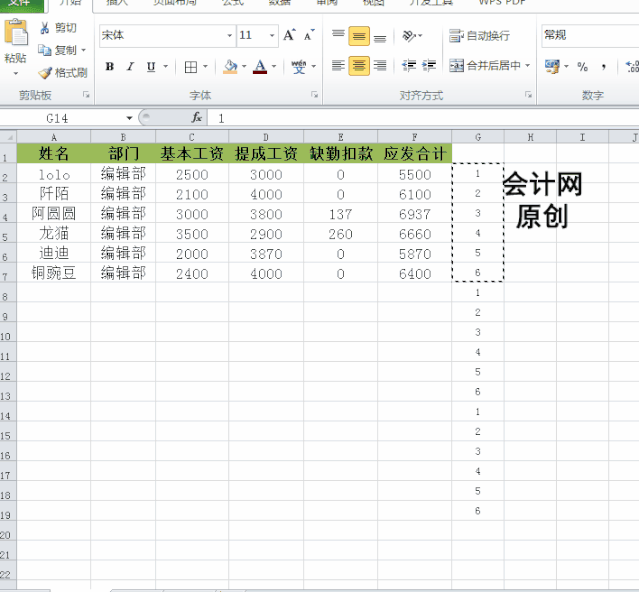
Task: Expand the Paste options arrow
Action: [x=15, y=74]
